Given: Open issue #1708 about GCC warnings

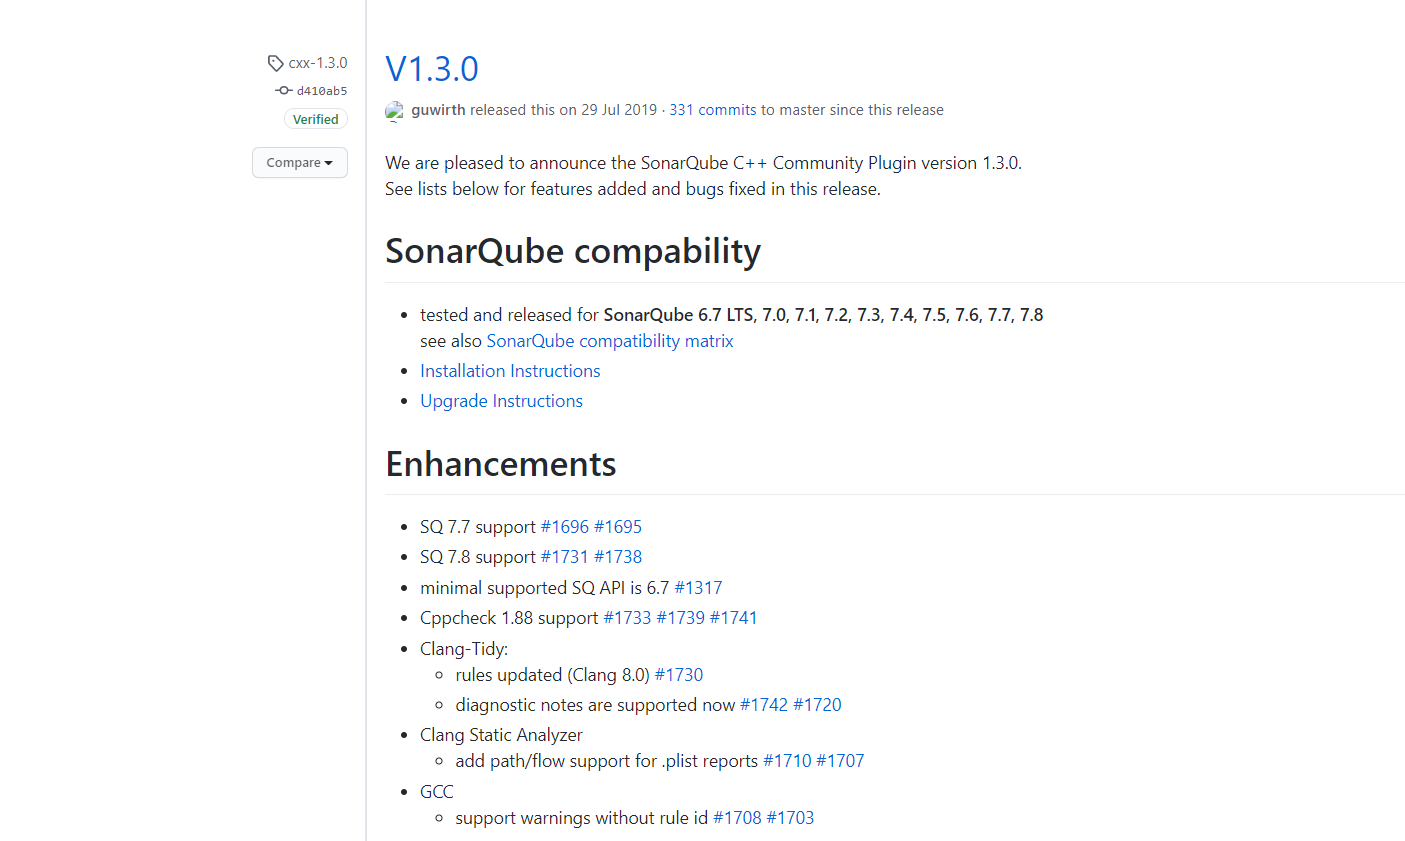Looking at the screenshot, I should click(x=734, y=817).
